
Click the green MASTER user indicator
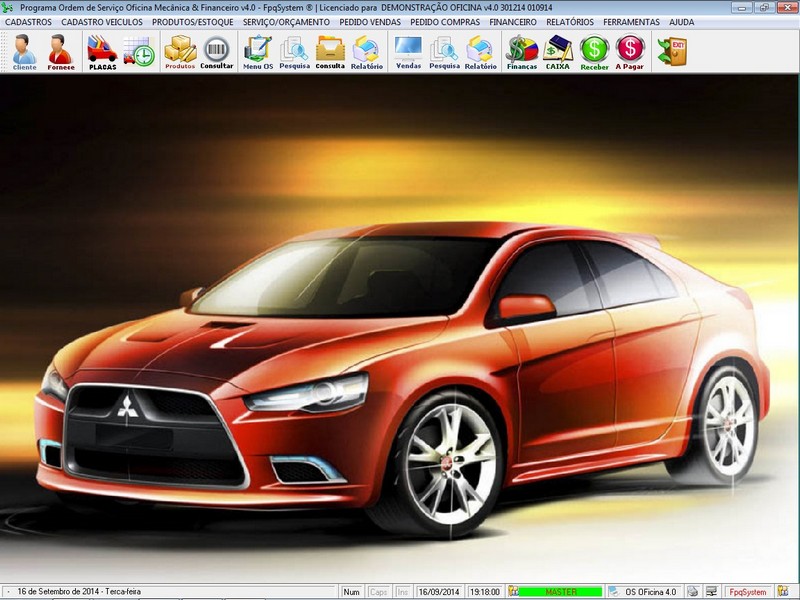[561, 592]
